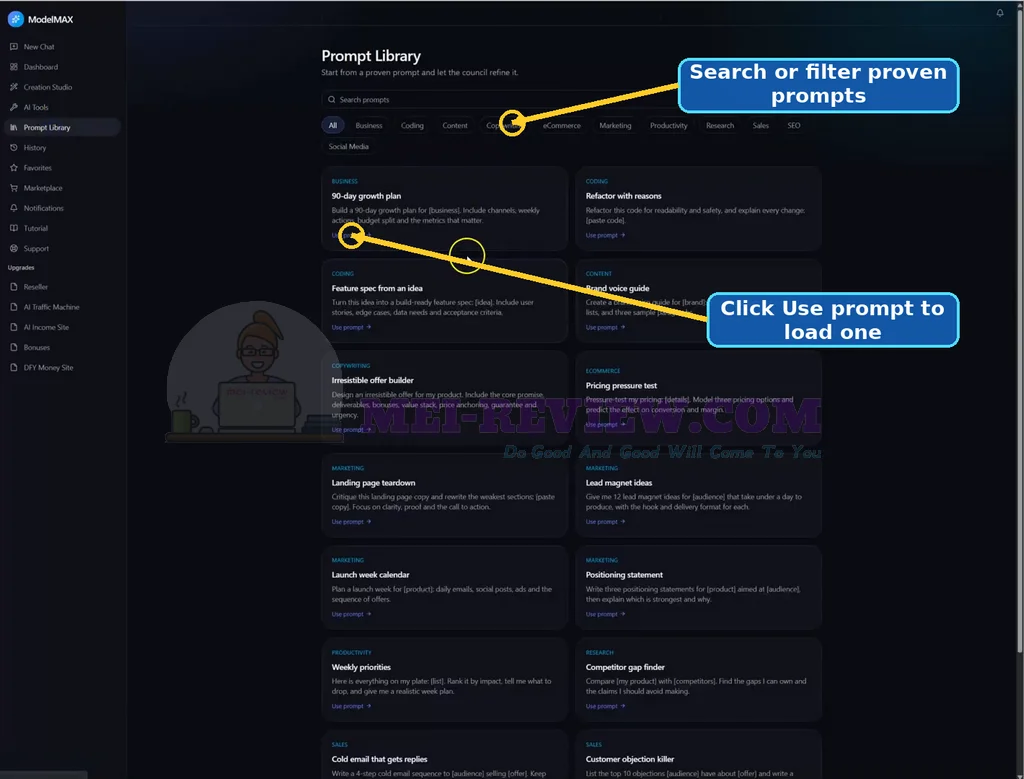Open New Chat from the sidebar icon
This screenshot has width=1024, height=779.
click(14, 47)
